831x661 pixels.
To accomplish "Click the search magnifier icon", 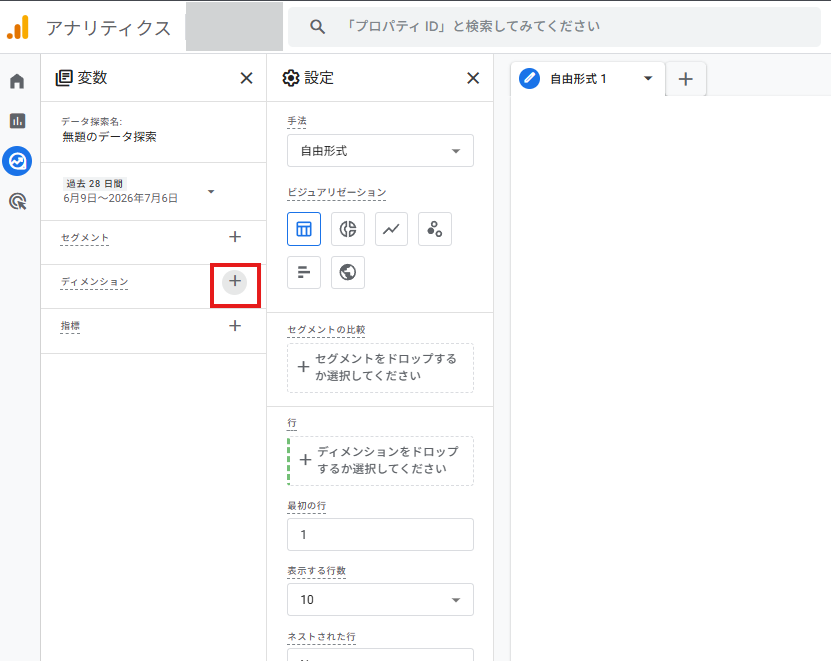I will [317, 27].
